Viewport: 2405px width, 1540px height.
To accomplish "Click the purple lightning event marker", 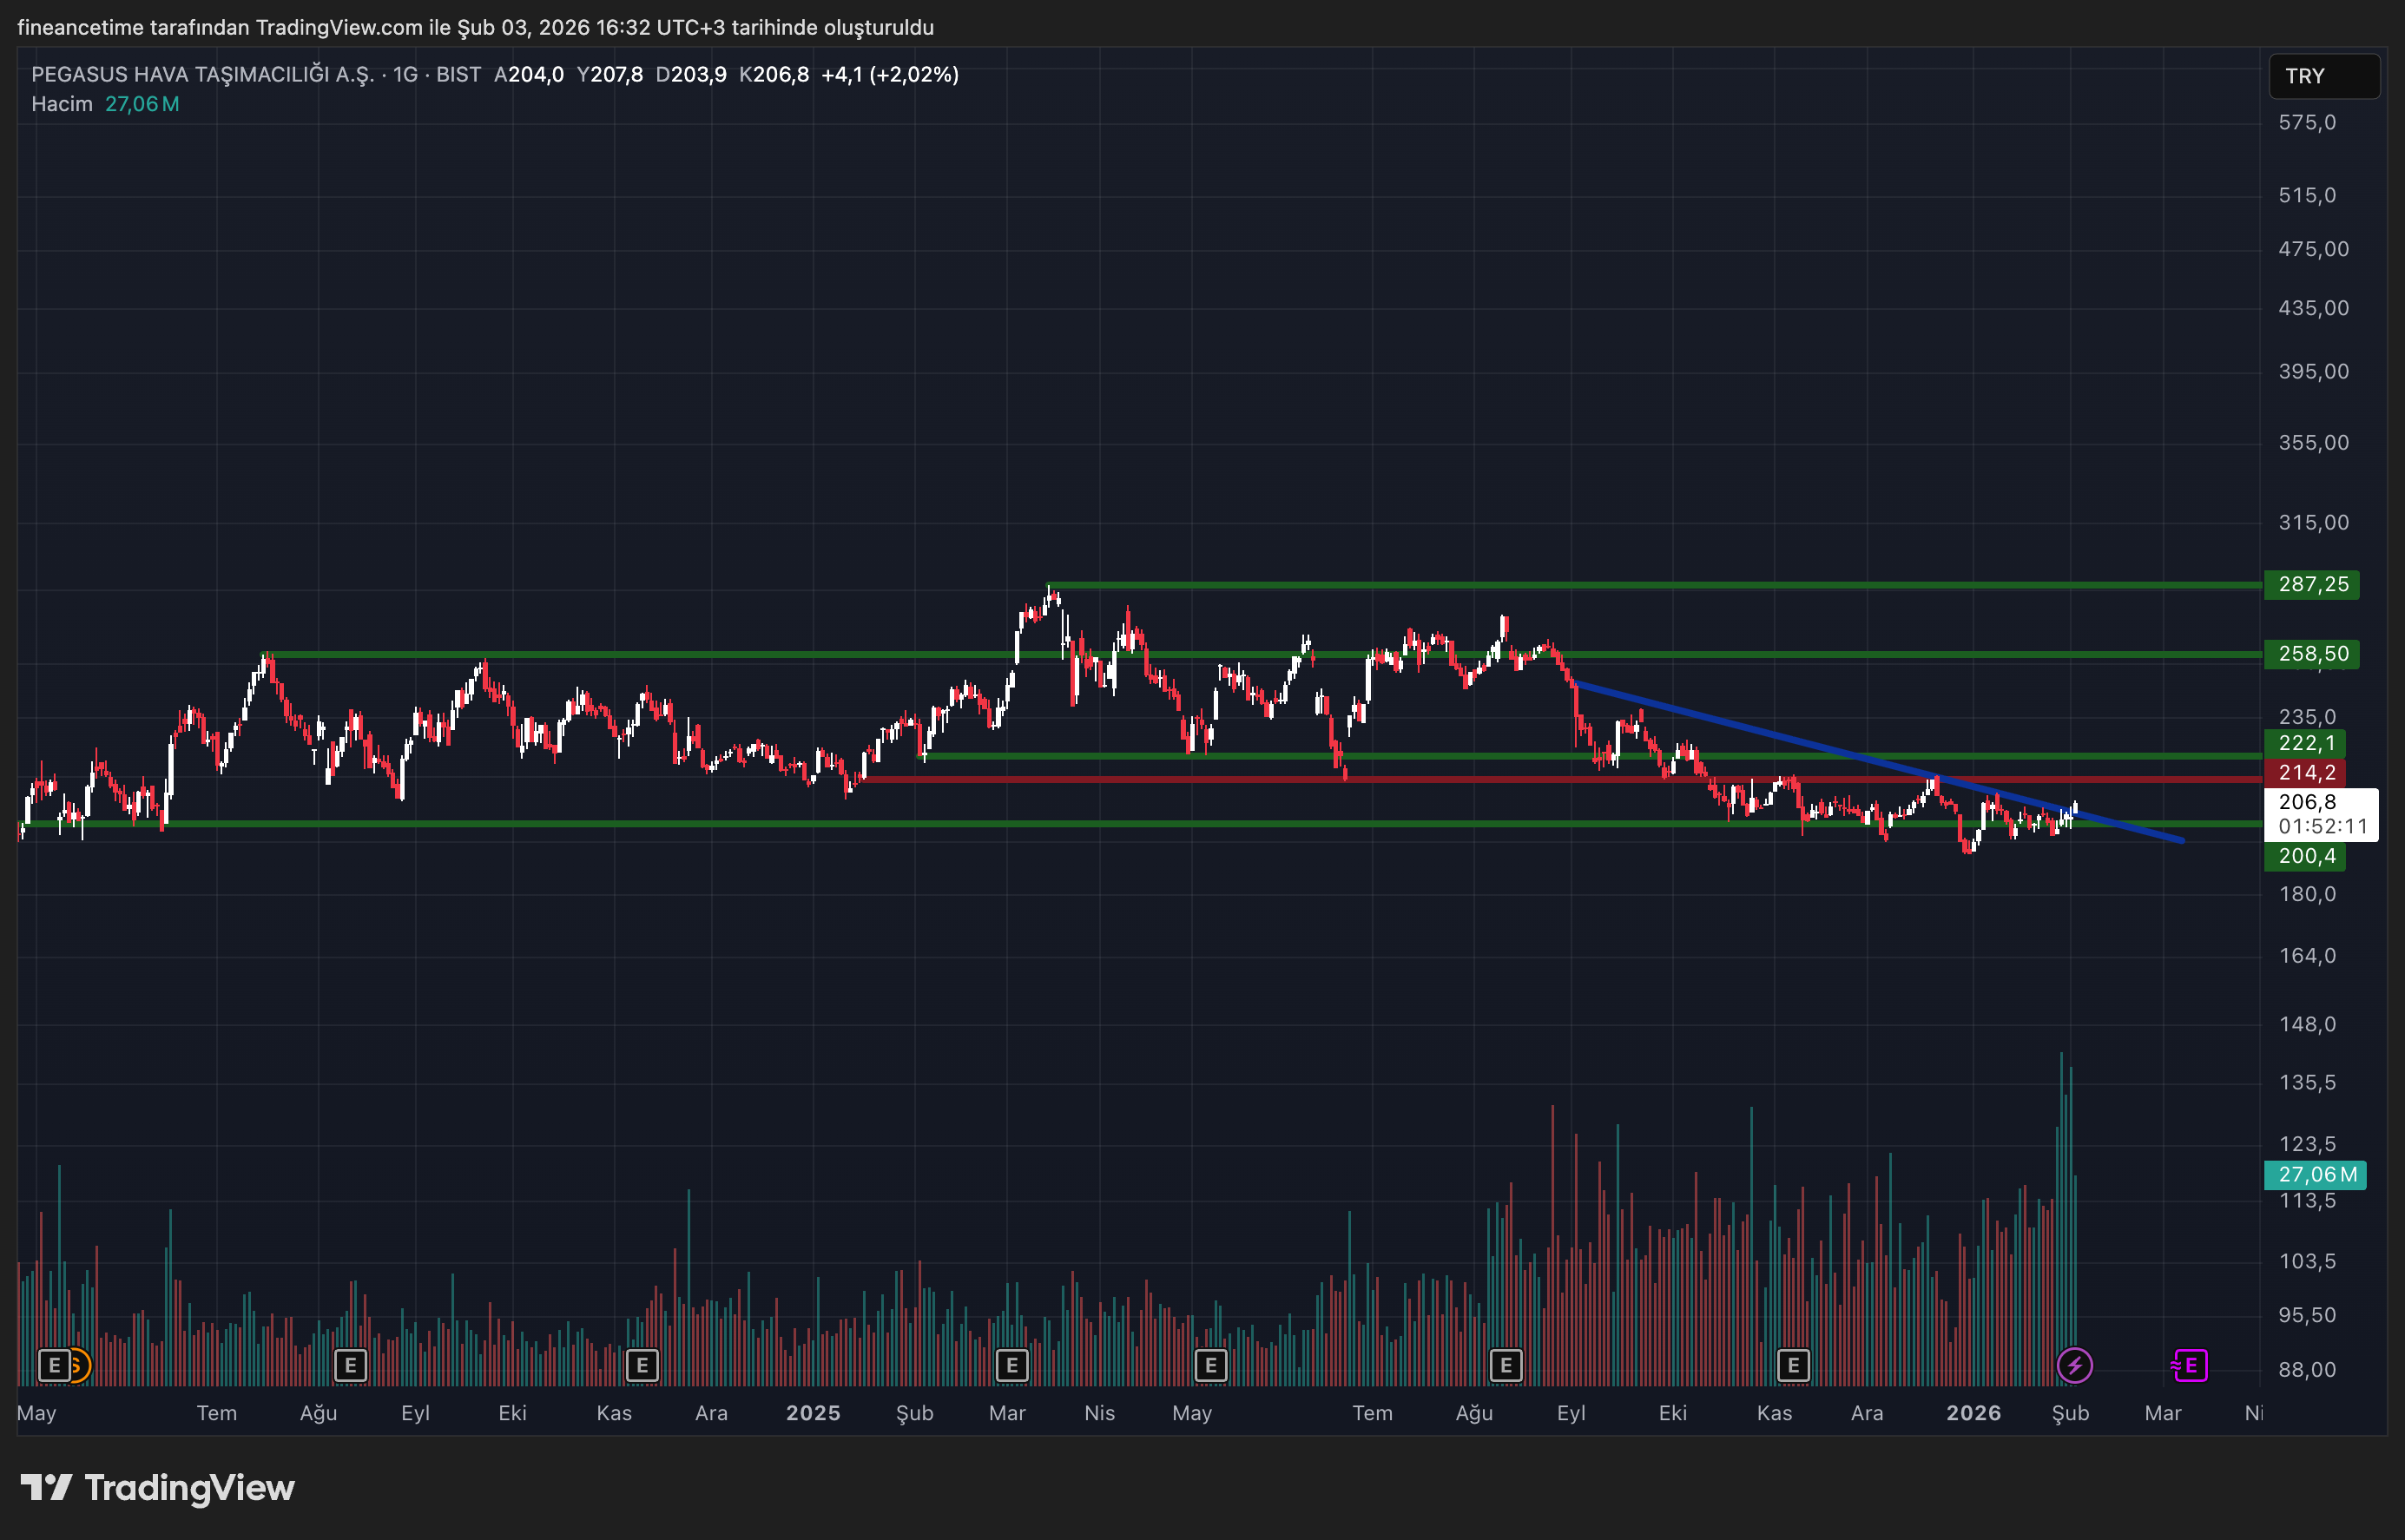I will coord(2074,1365).
